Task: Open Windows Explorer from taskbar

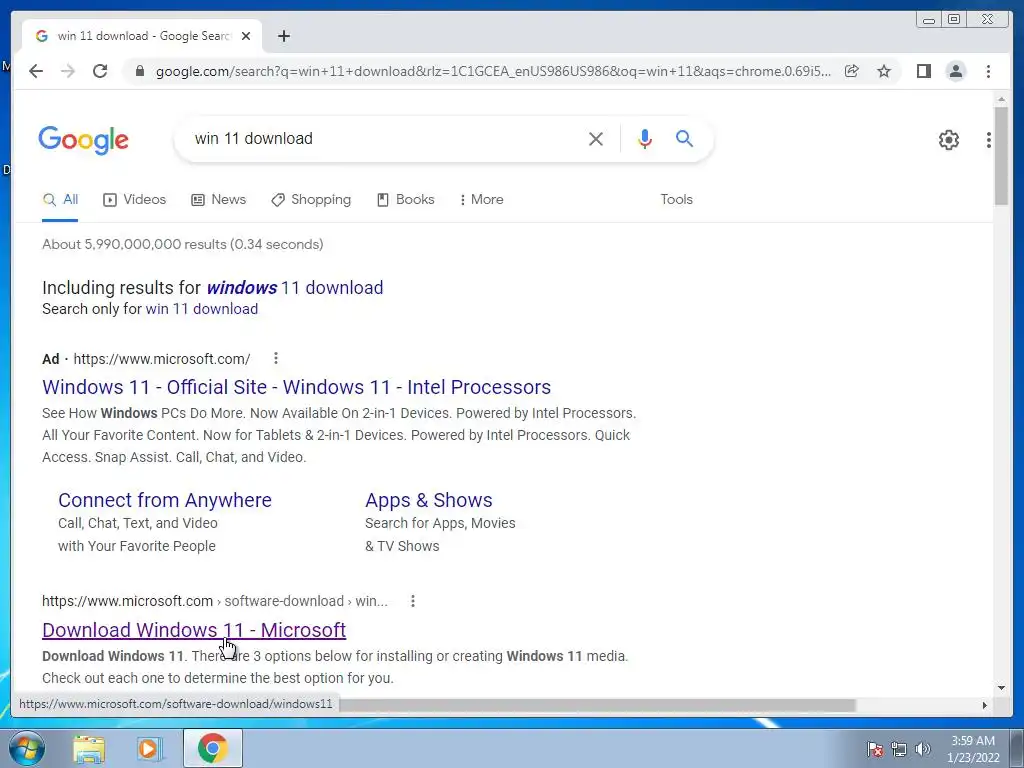Action: (89, 748)
